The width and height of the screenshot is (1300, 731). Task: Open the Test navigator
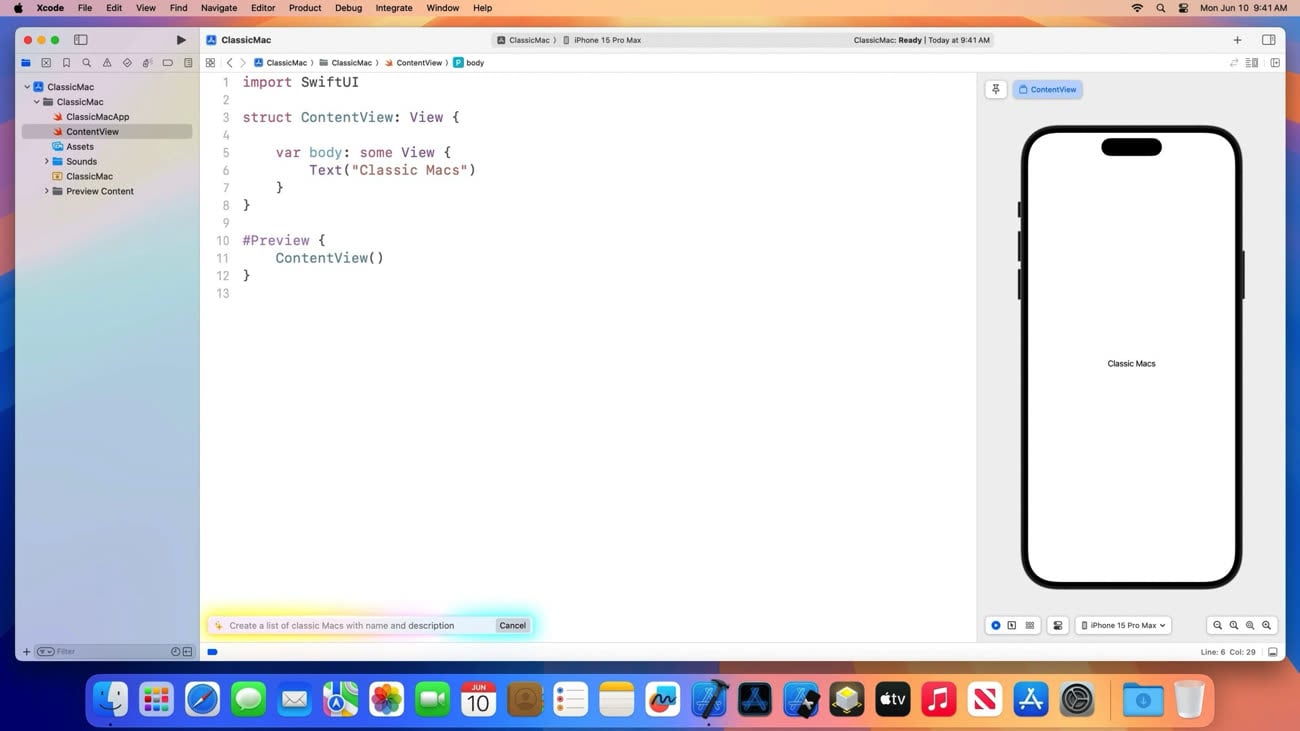127,62
